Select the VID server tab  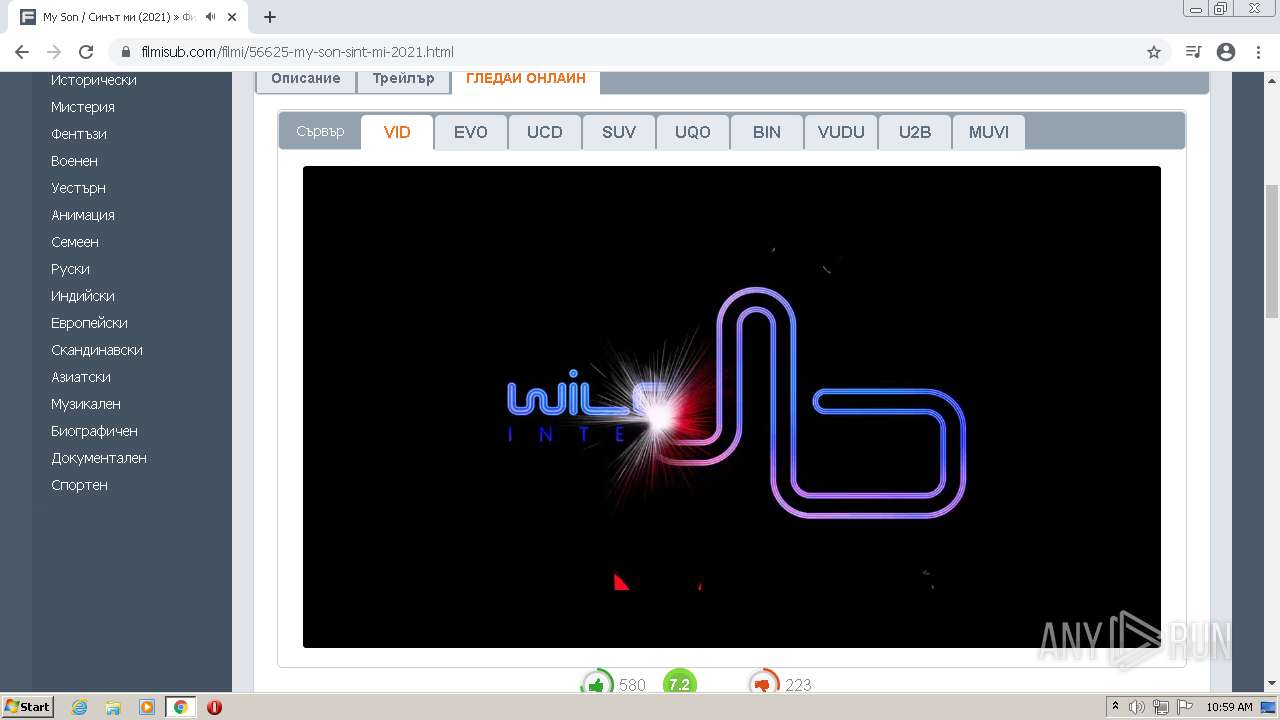pos(397,132)
